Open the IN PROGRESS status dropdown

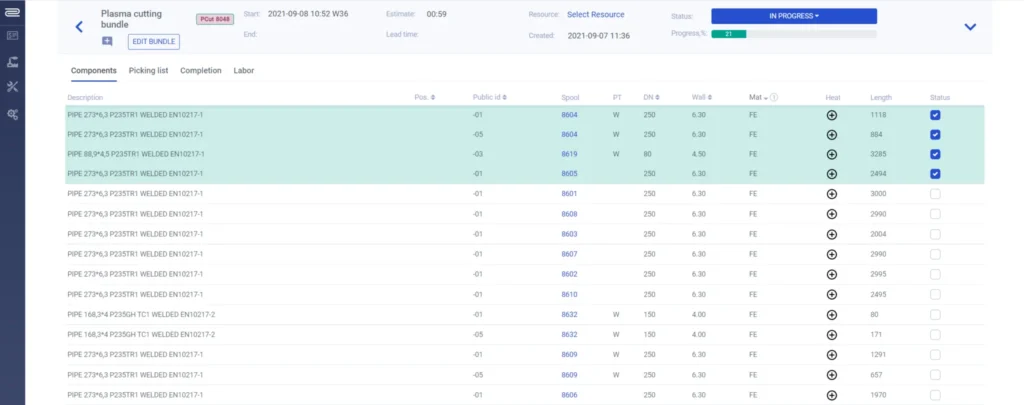(x=793, y=16)
